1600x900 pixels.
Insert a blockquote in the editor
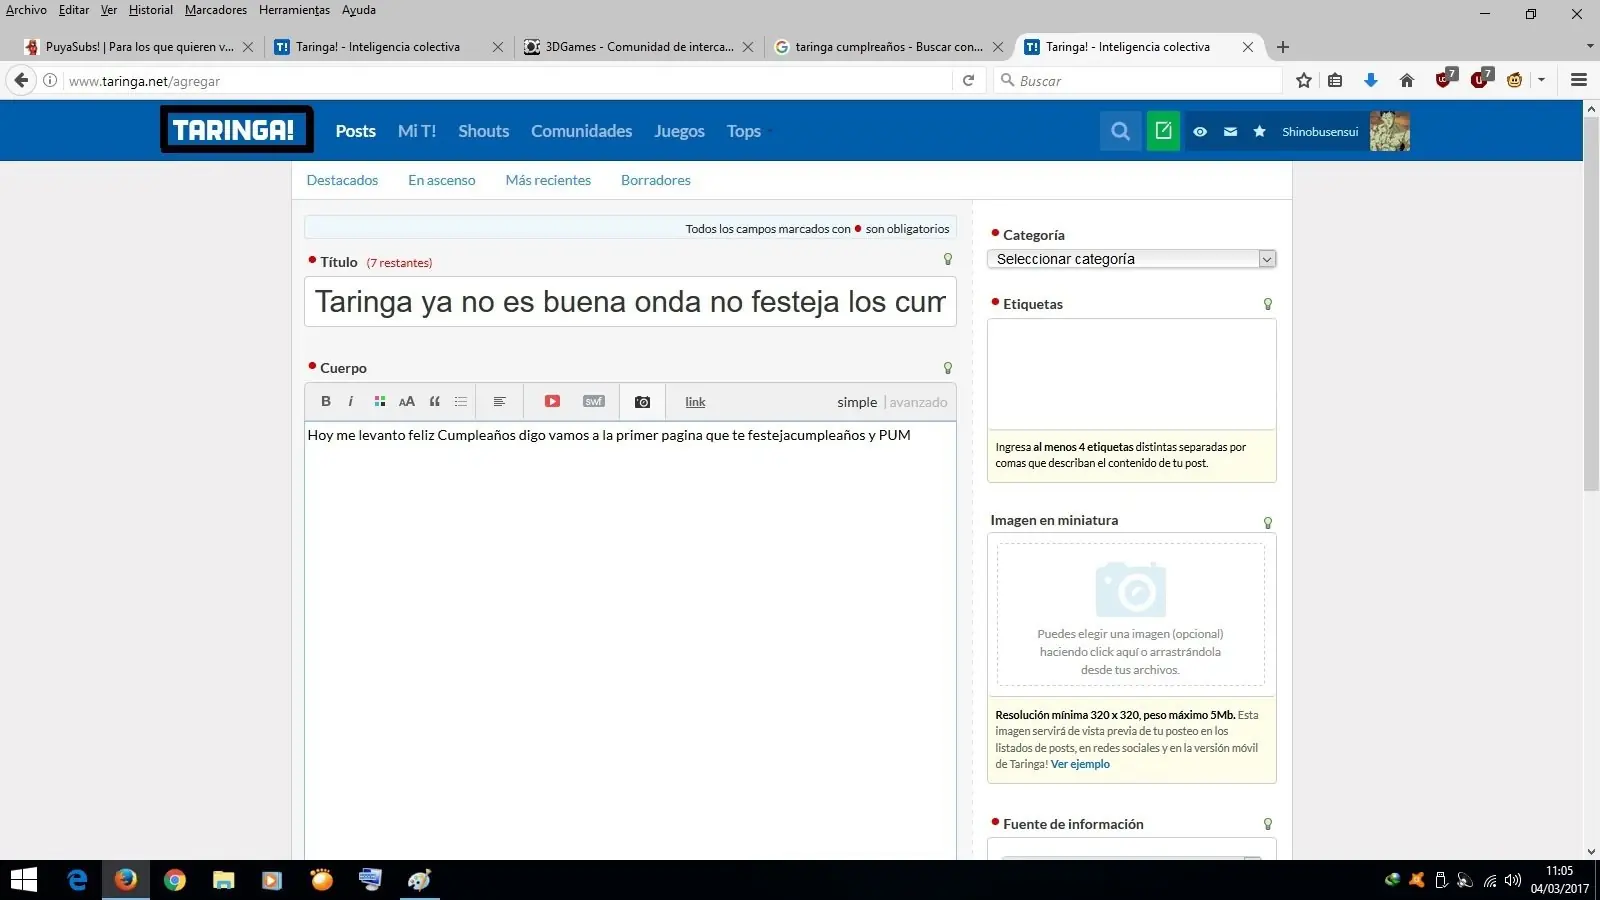pyautogui.click(x=434, y=401)
